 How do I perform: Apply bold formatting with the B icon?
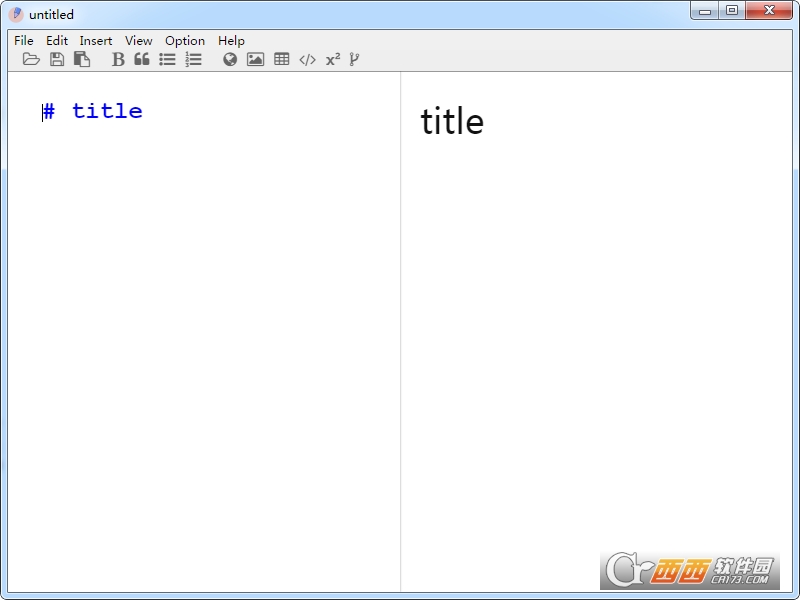(x=118, y=59)
